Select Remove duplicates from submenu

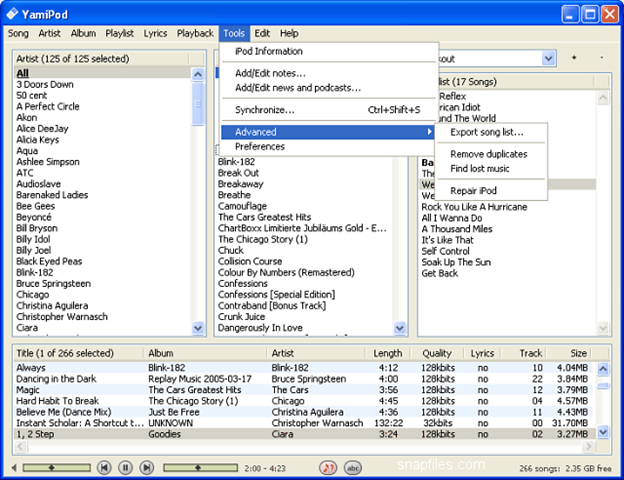[x=488, y=154]
